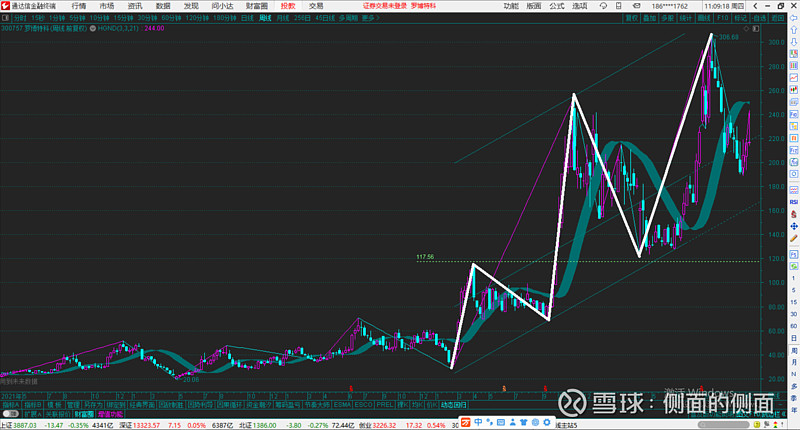Open the 资讯 menu
The image size is (800, 430).
coord(135,6)
